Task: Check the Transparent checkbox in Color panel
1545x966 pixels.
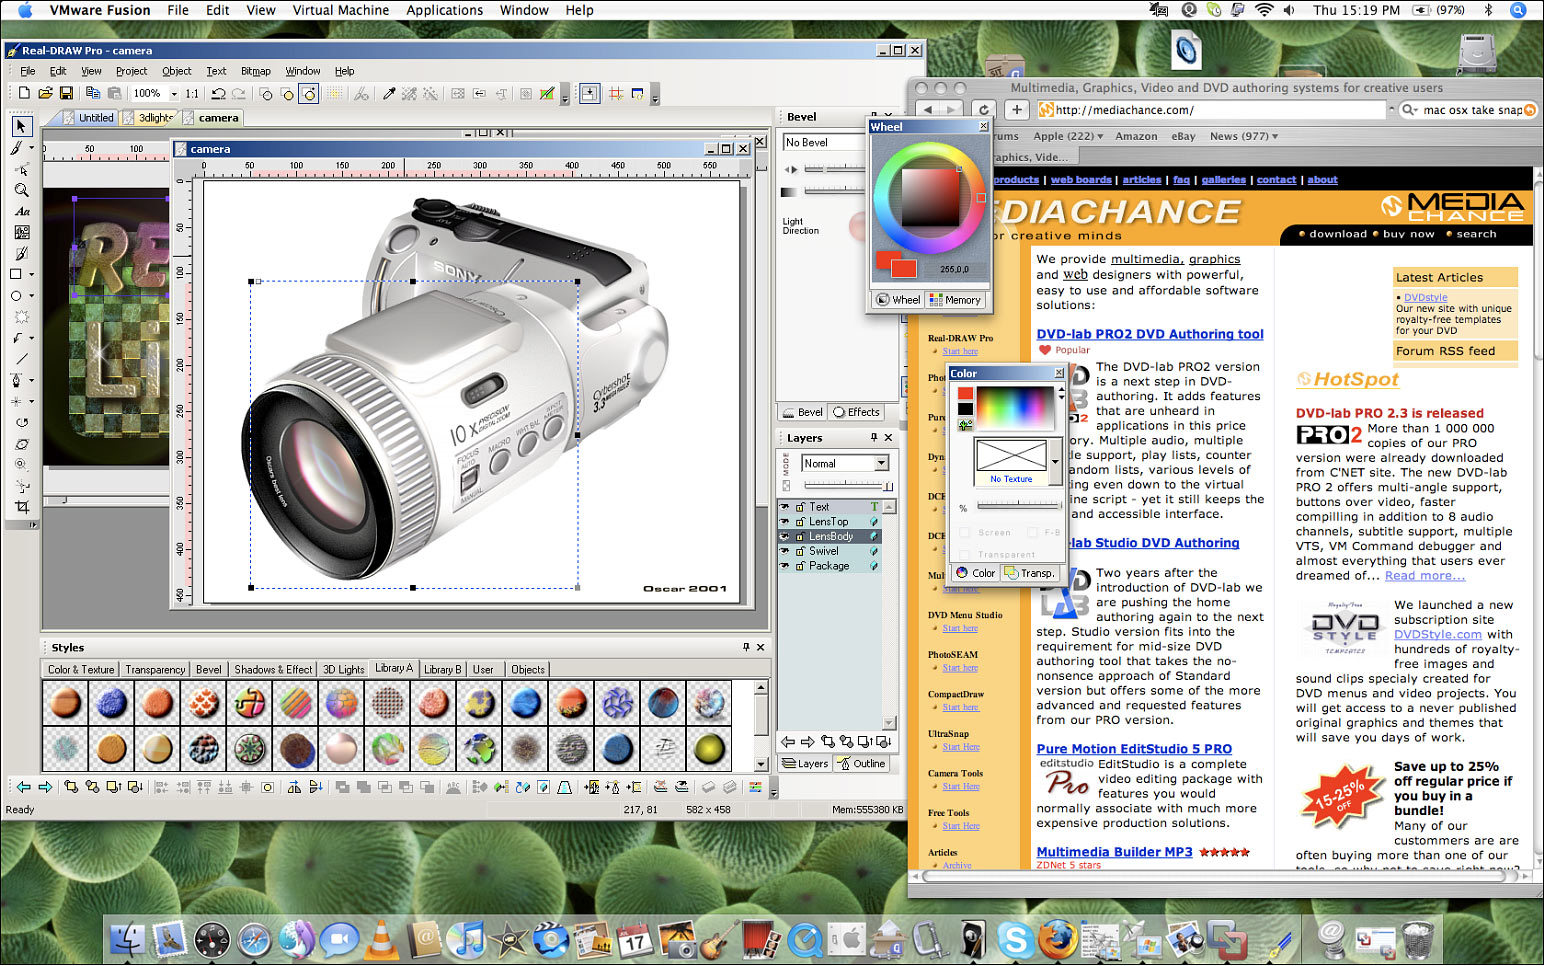Action: (x=965, y=555)
